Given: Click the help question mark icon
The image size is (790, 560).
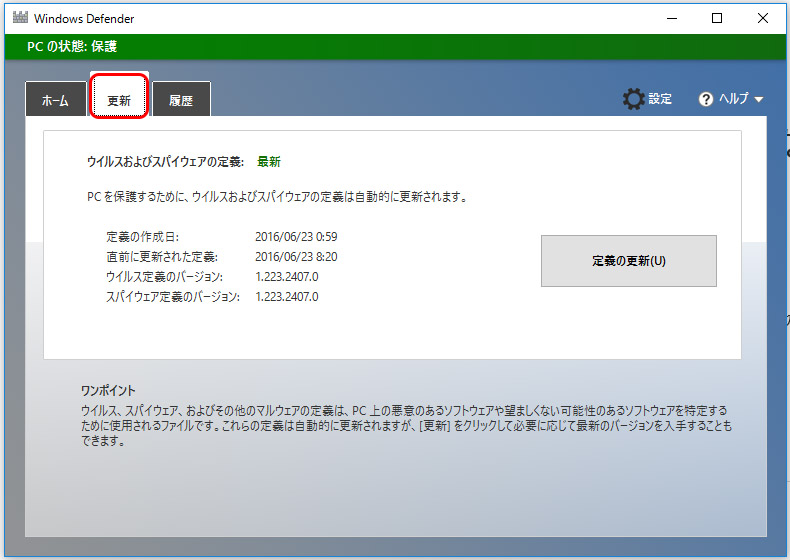Looking at the screenshot, I should 706,99.
